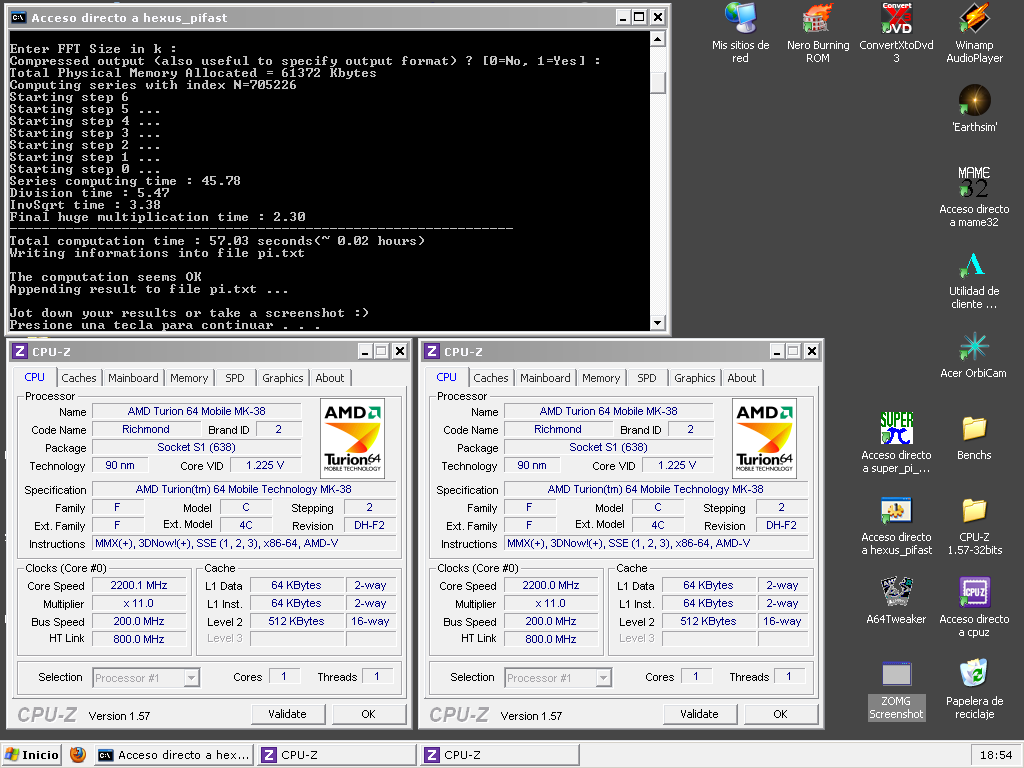Switch to About tab in right CPU-Z
The image size is (1024, 768).
pos(742,378)
